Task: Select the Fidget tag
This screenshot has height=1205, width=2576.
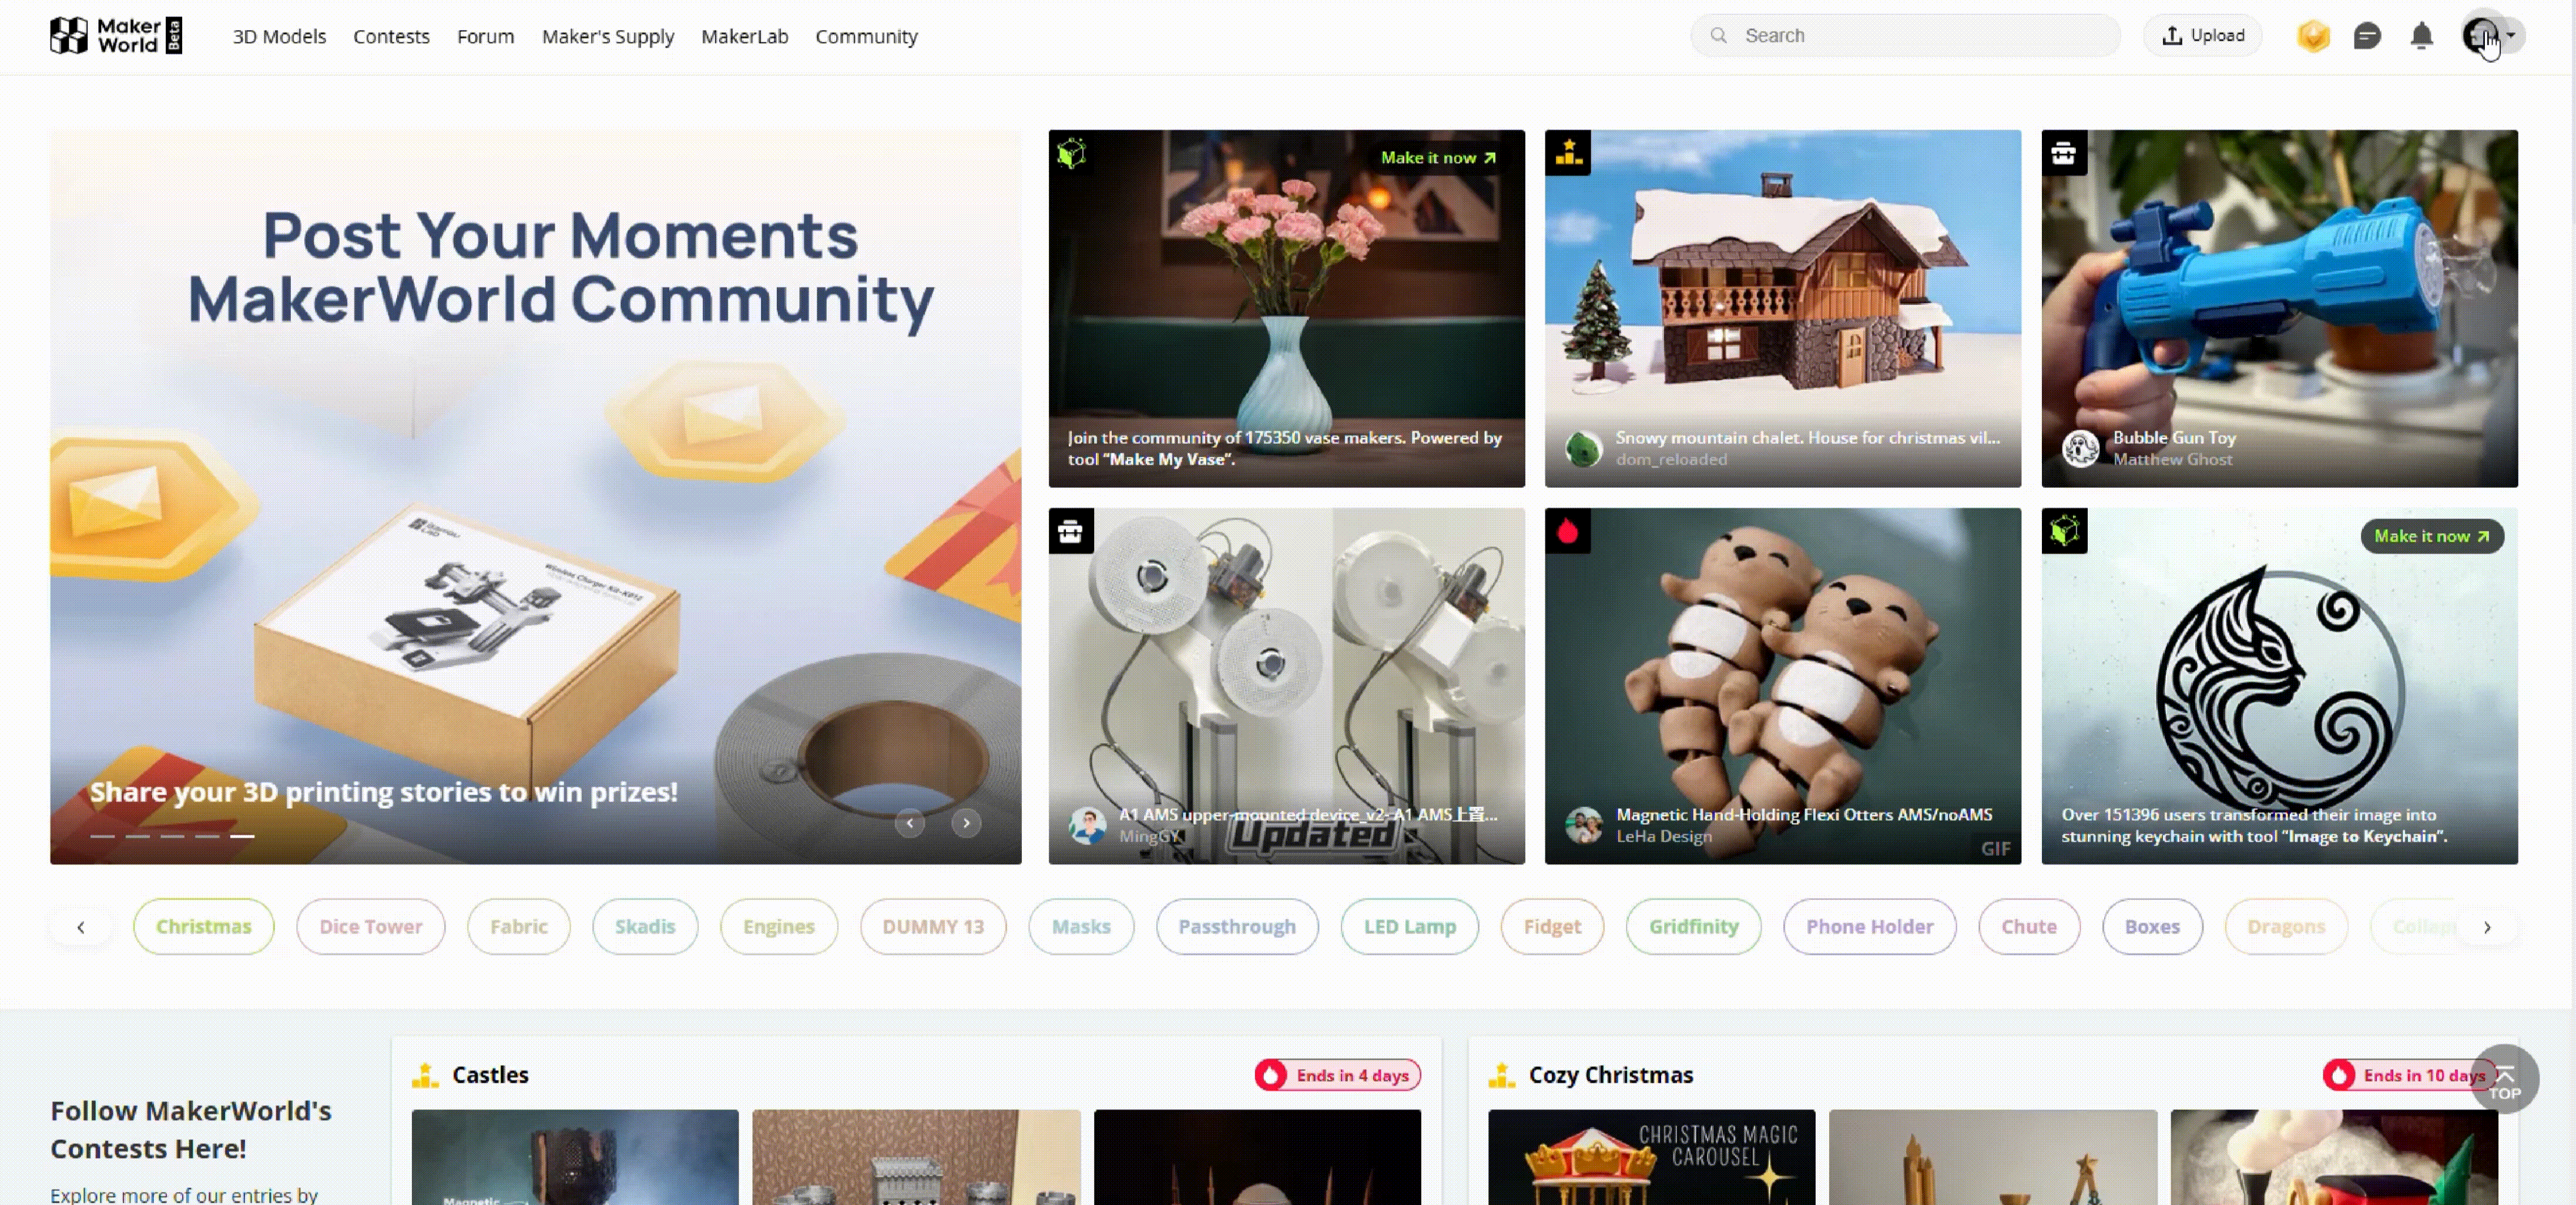Action: click(x=1552, y=927)
